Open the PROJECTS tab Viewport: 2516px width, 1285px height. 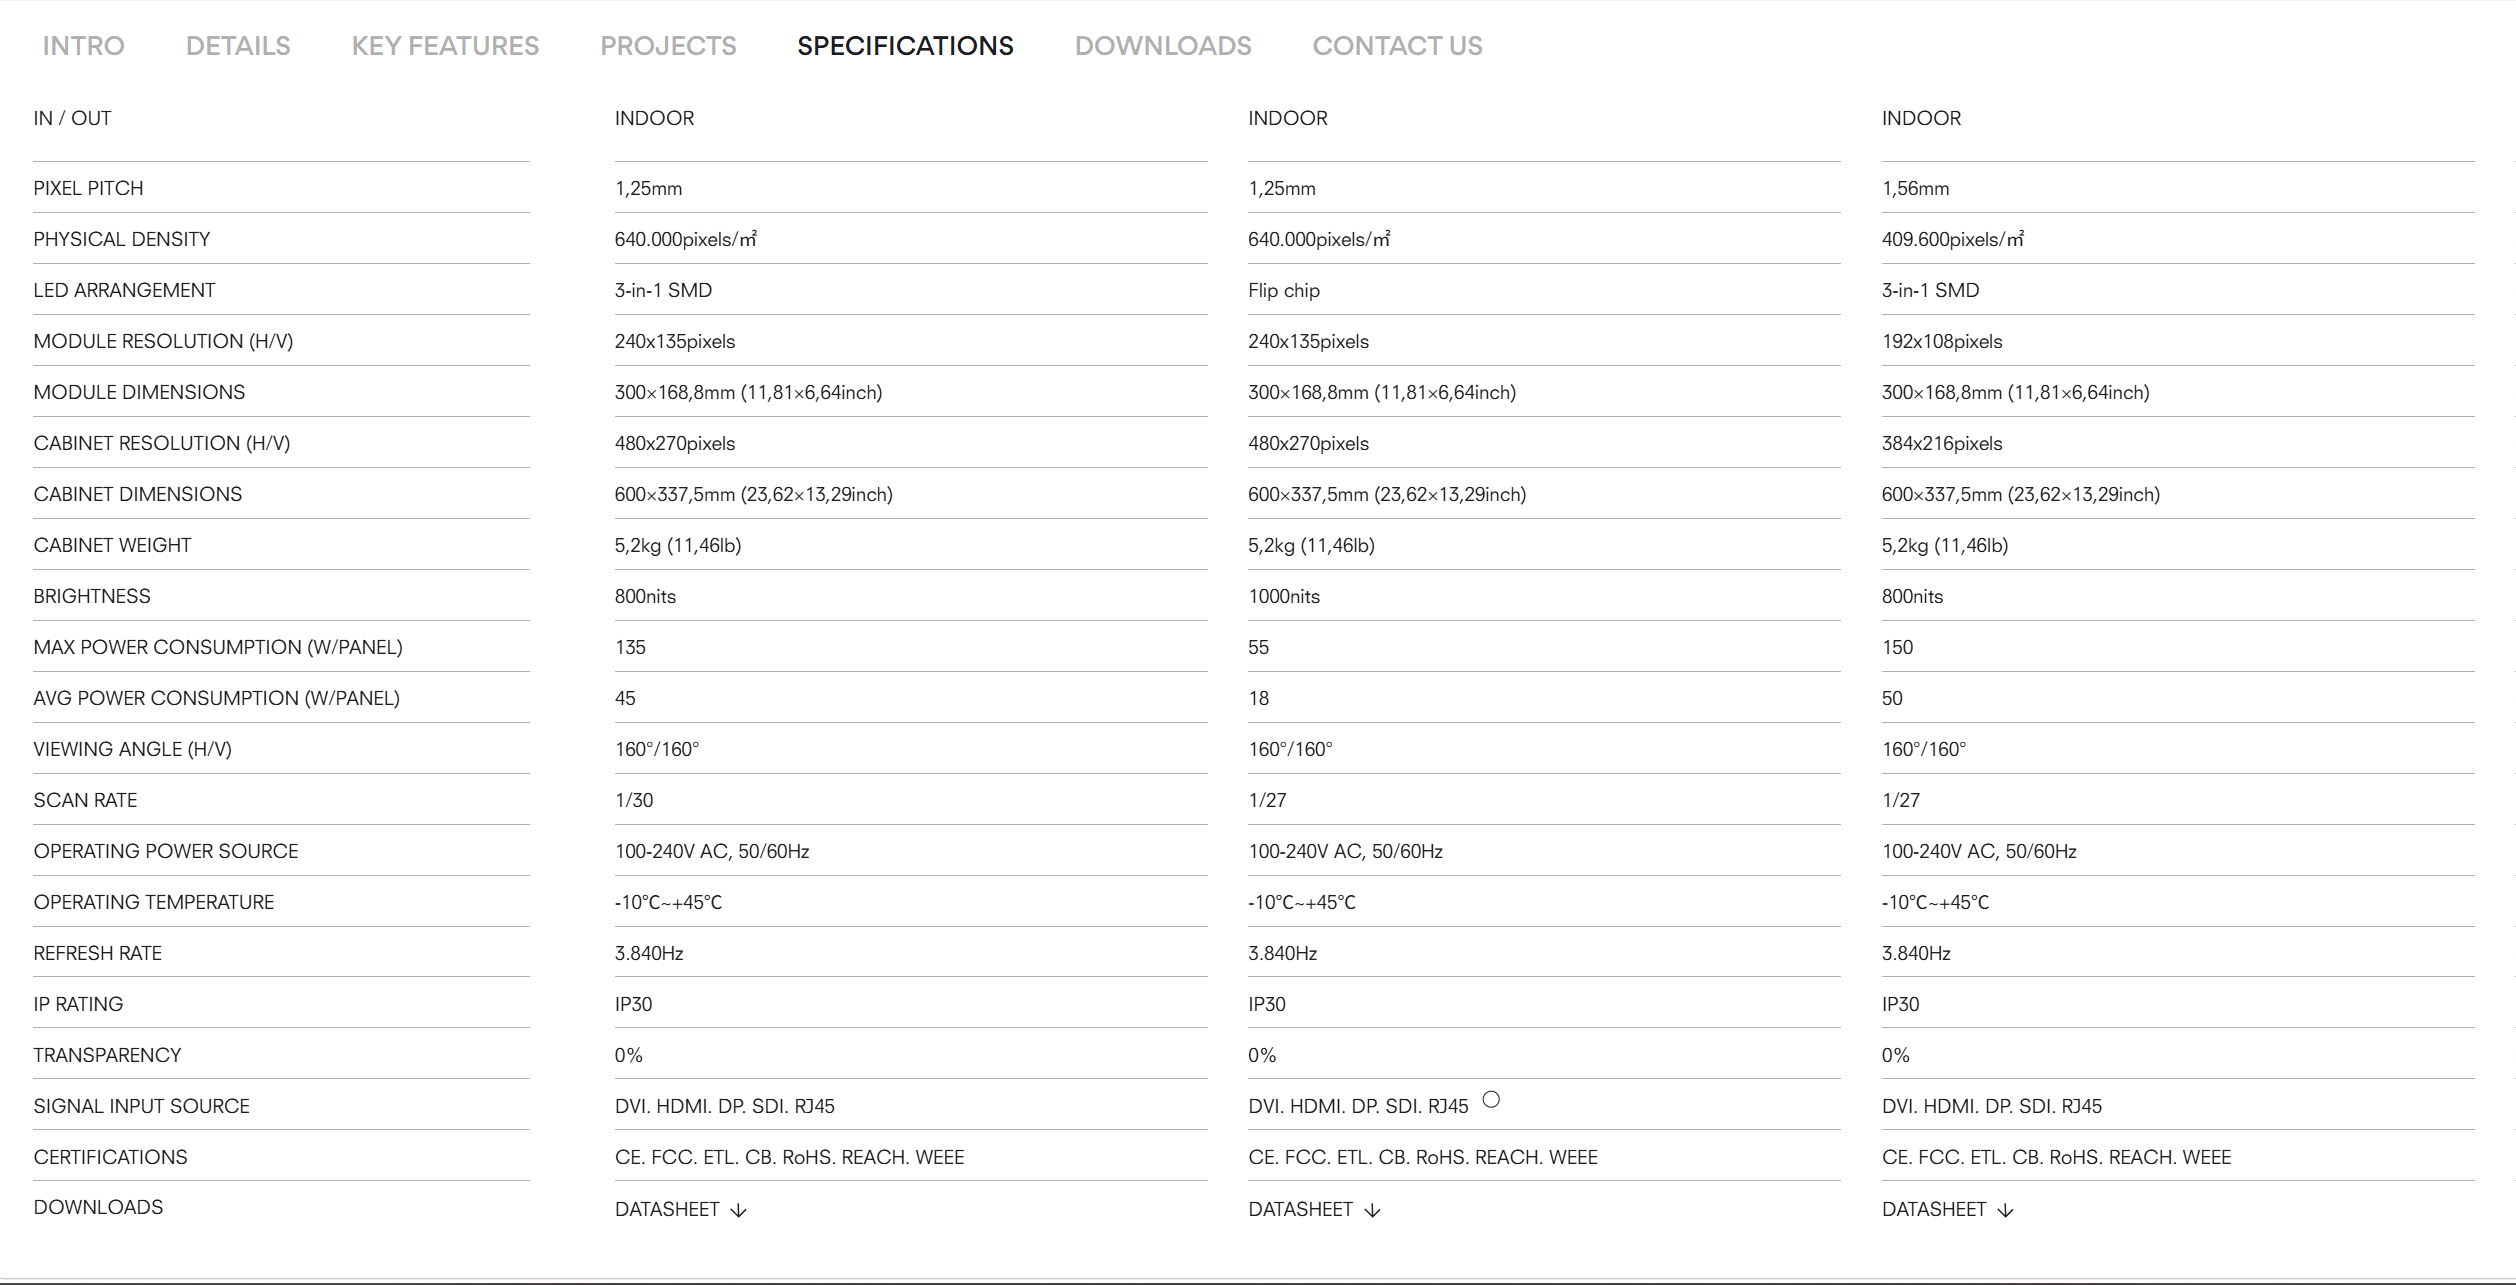point(668,46)
